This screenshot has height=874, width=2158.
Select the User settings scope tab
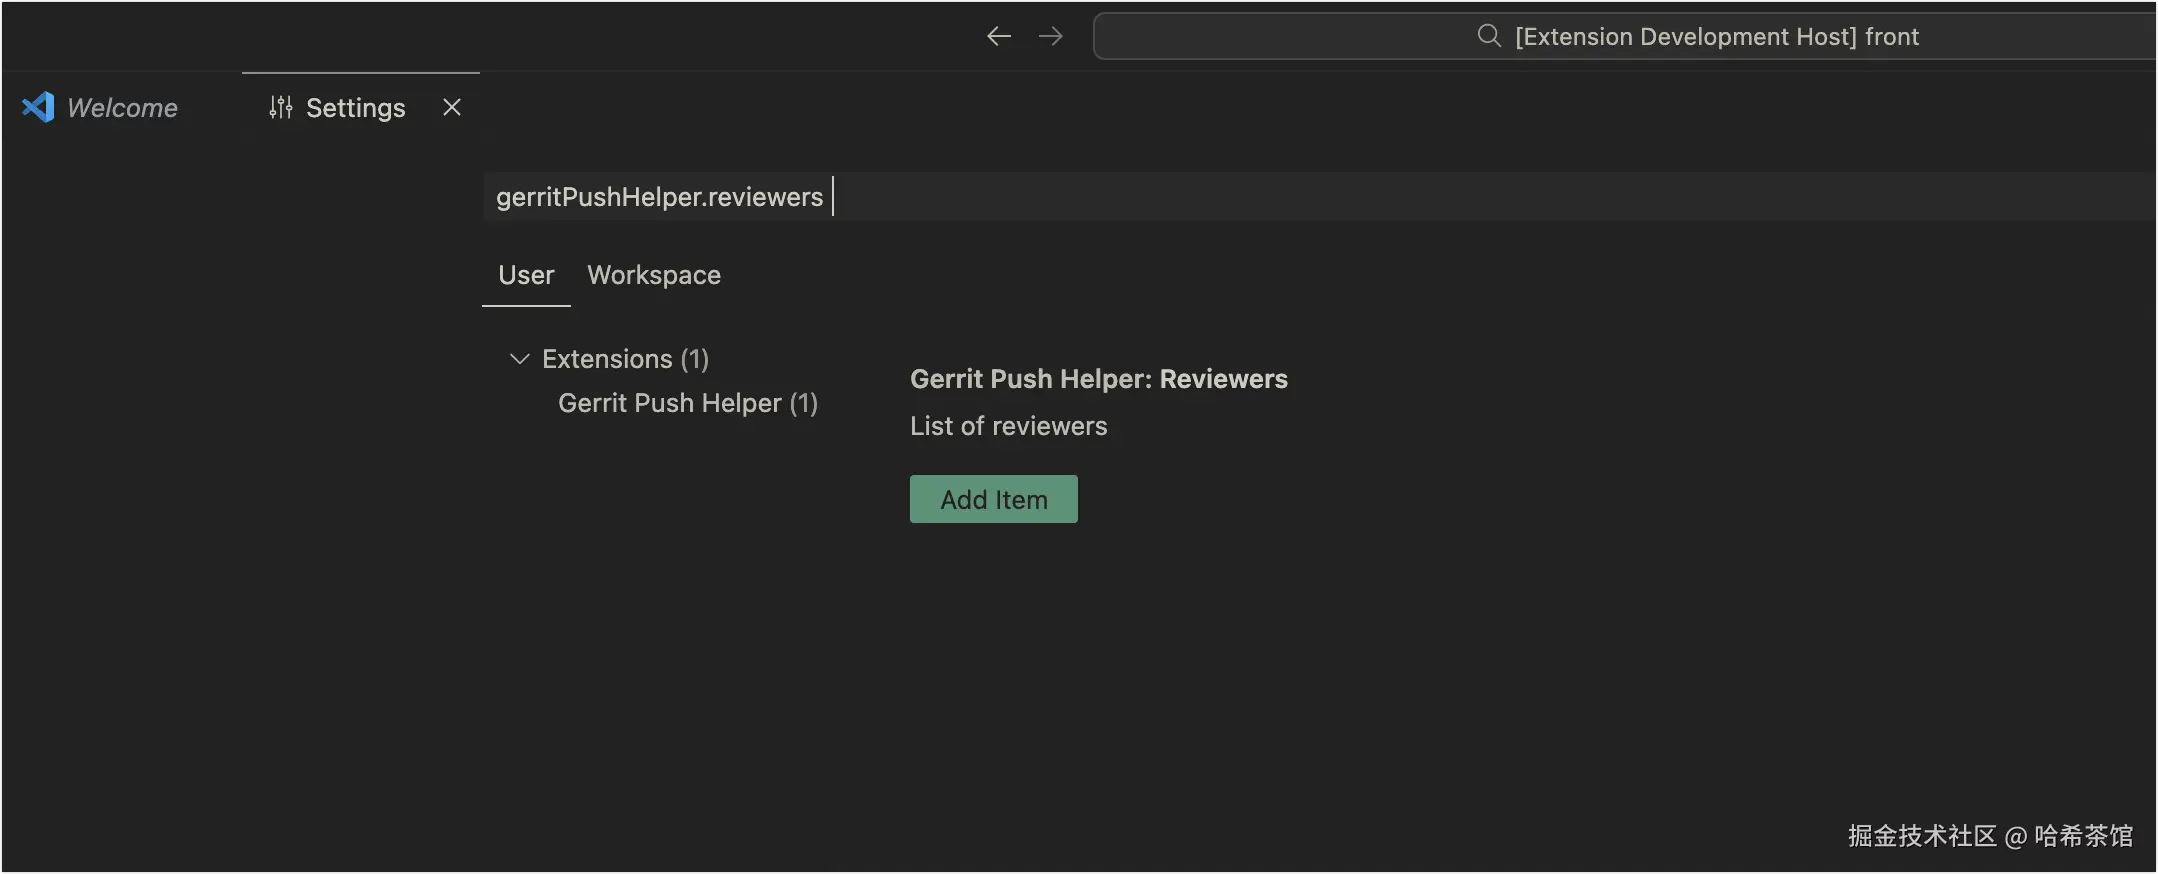pos(526,275)
